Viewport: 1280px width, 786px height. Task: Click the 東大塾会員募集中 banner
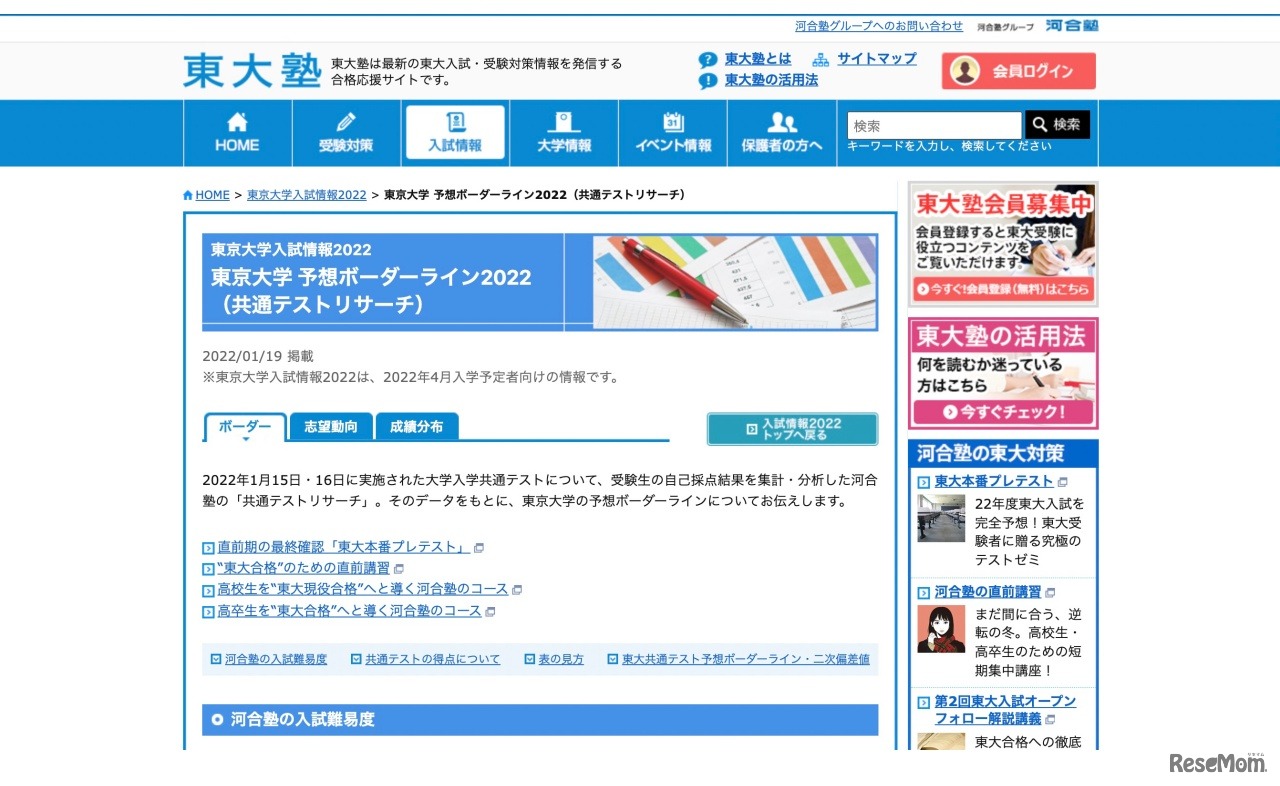coord(1003,244)
